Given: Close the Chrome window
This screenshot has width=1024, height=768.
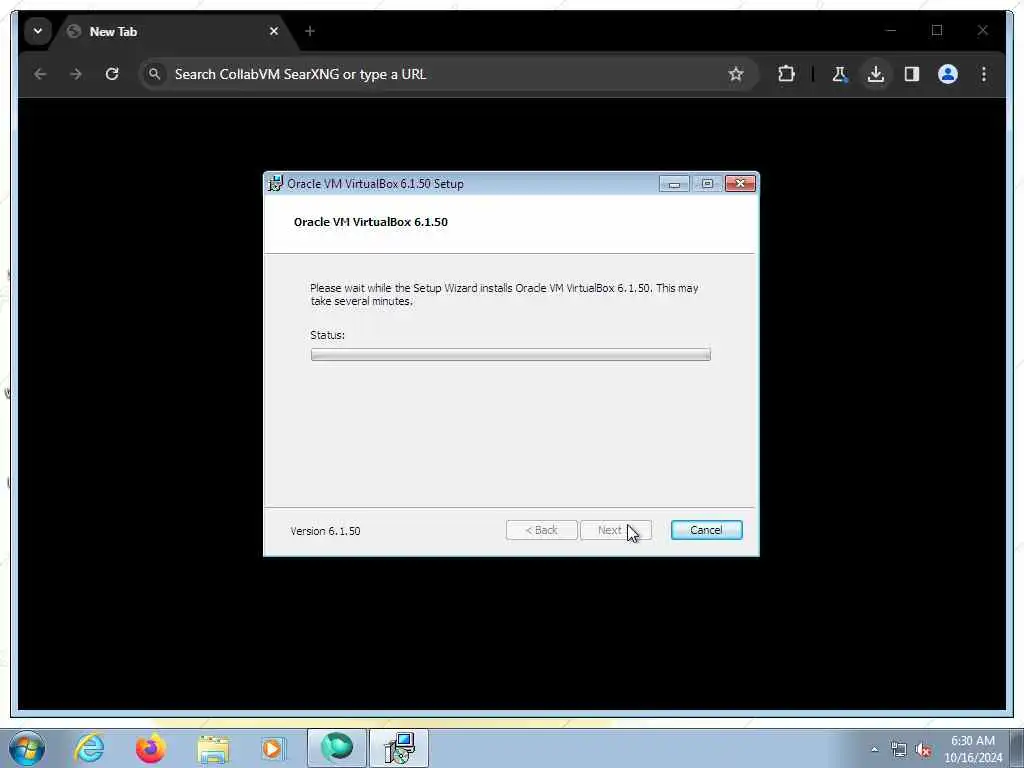Looking at the screenshot, I should tap(983, 30).
